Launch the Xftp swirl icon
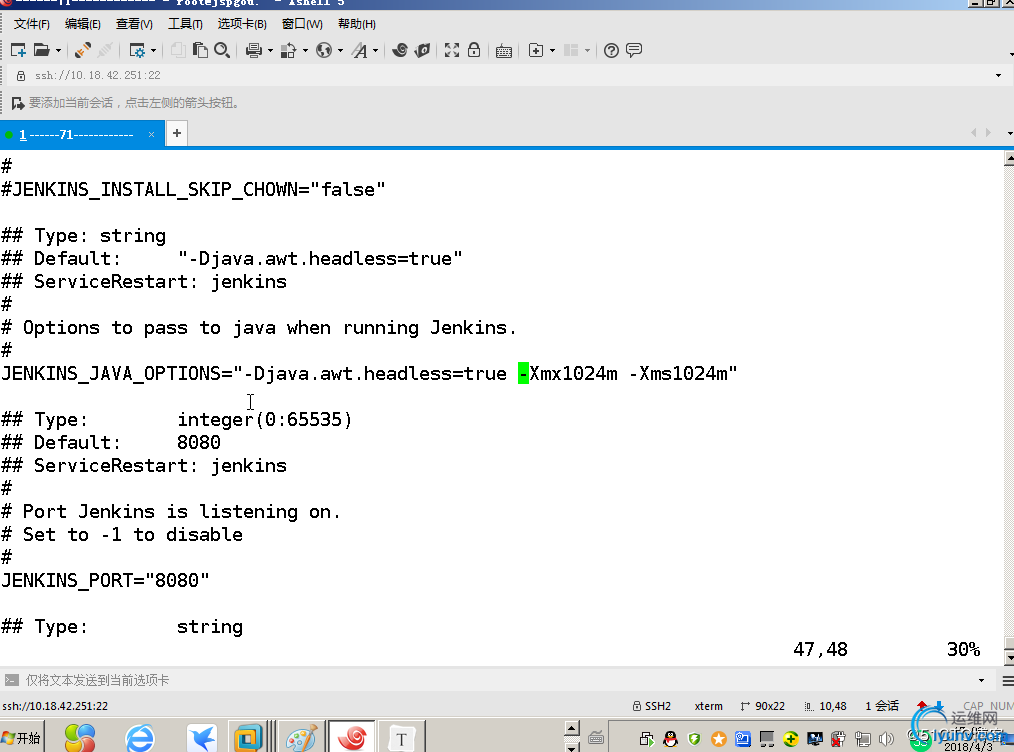Viewport: 1014px width, 752px height. click(400, 50)
